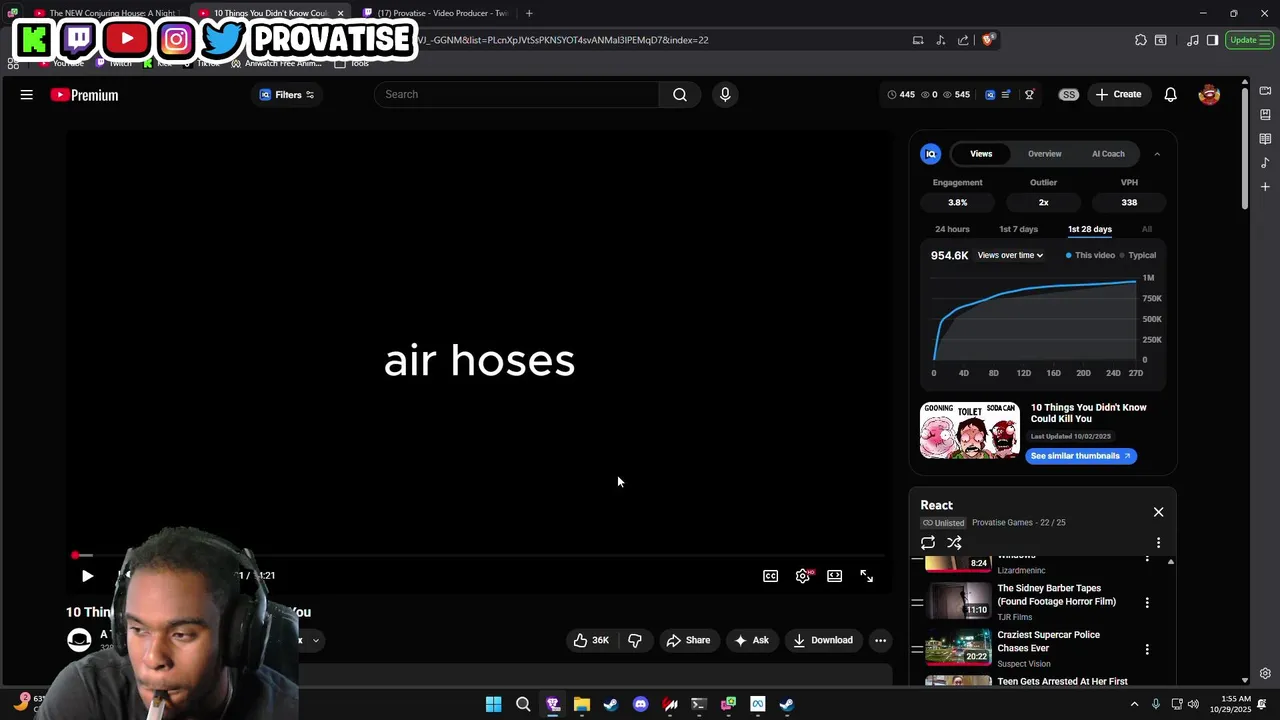
Task: Open browser extensions puzzle icon
Action: [1141, 40]
